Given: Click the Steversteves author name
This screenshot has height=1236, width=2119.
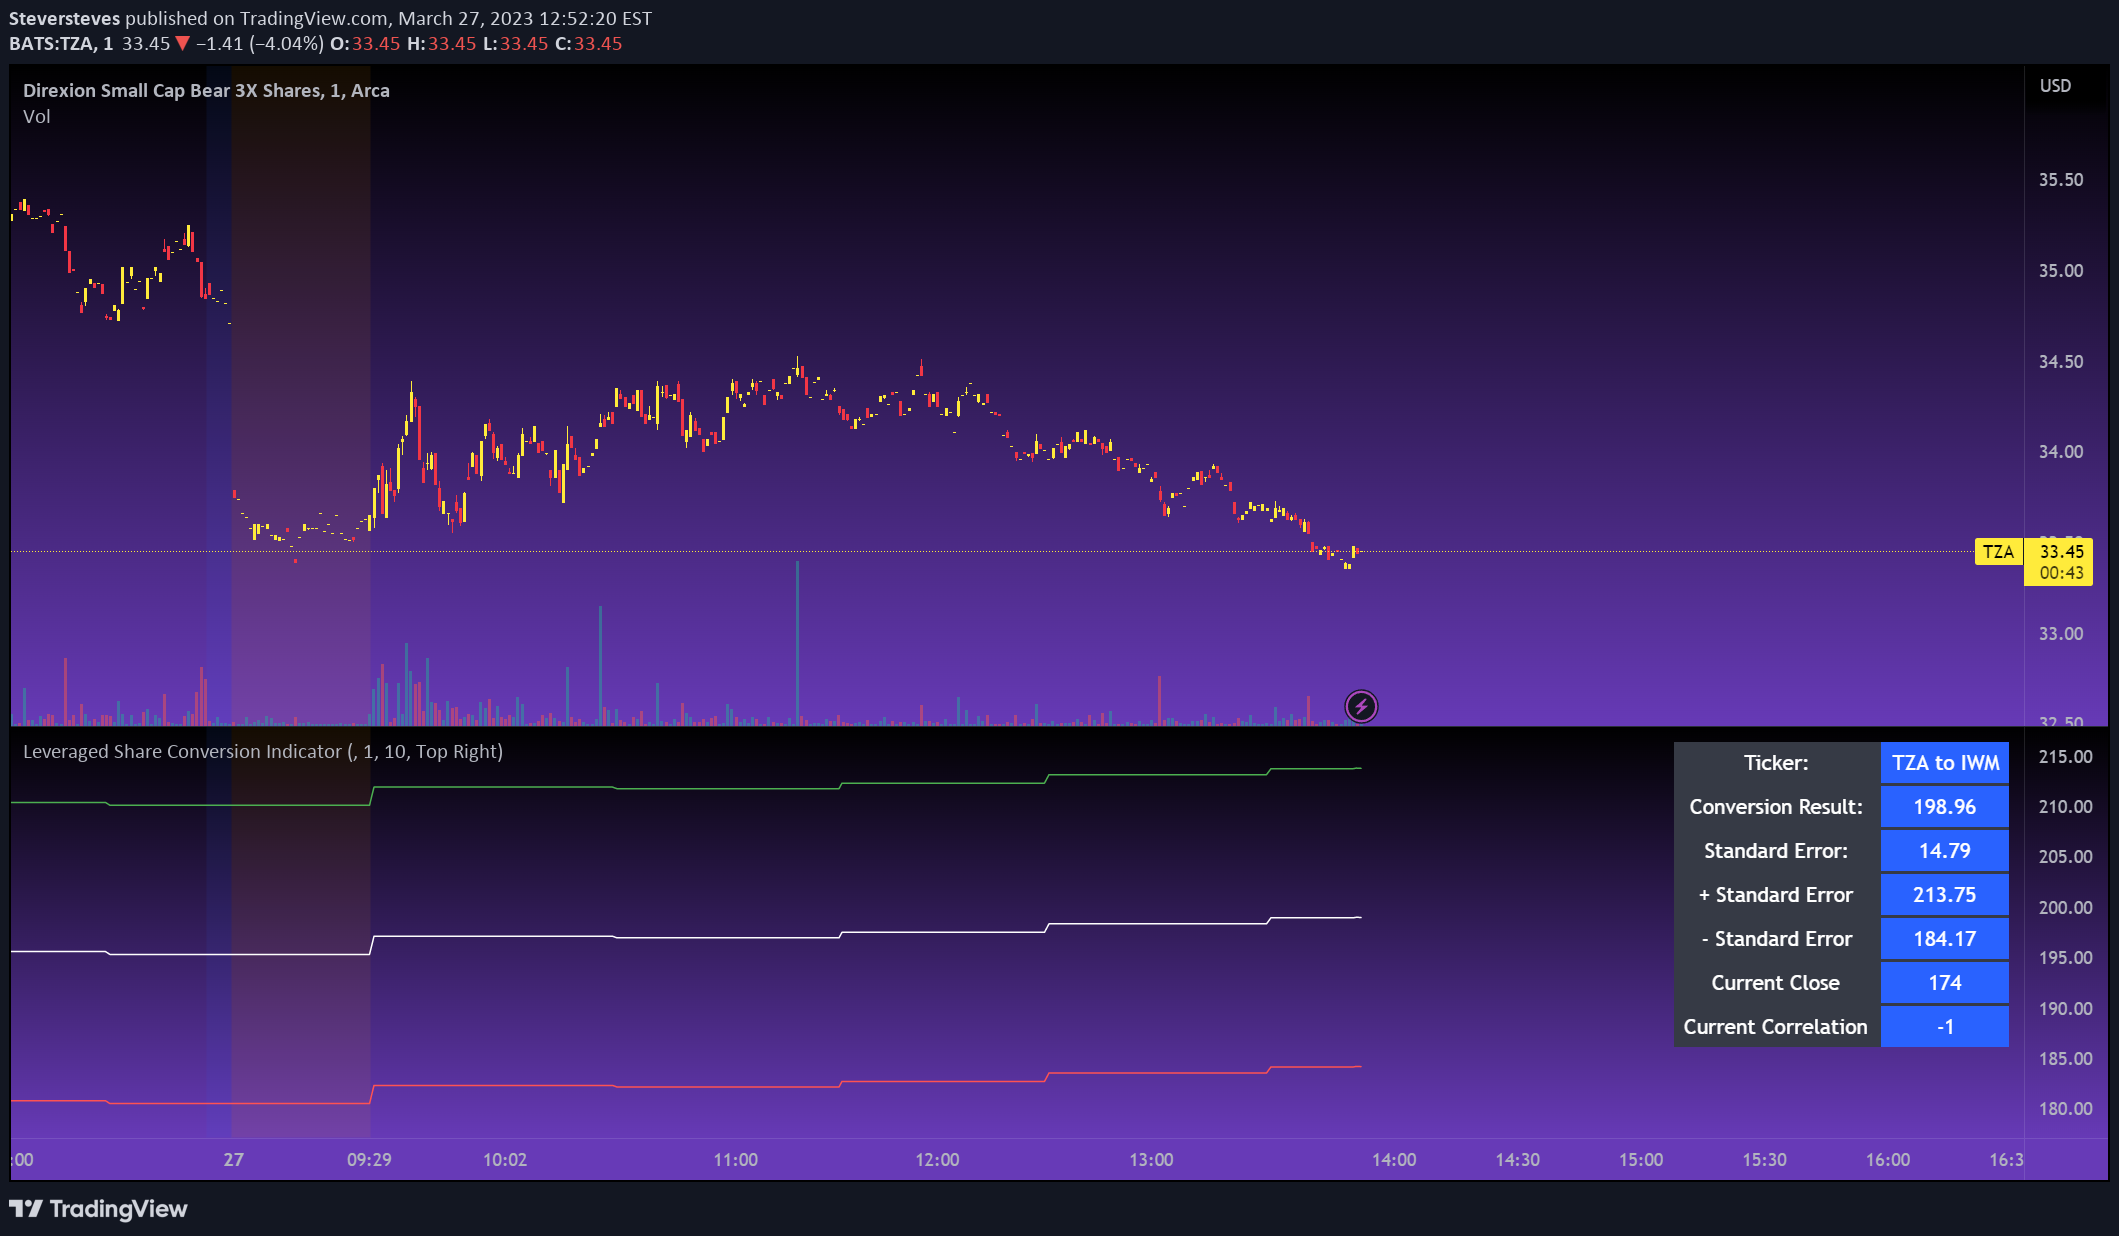Looking at the screenshot, I should pos(64,19).
